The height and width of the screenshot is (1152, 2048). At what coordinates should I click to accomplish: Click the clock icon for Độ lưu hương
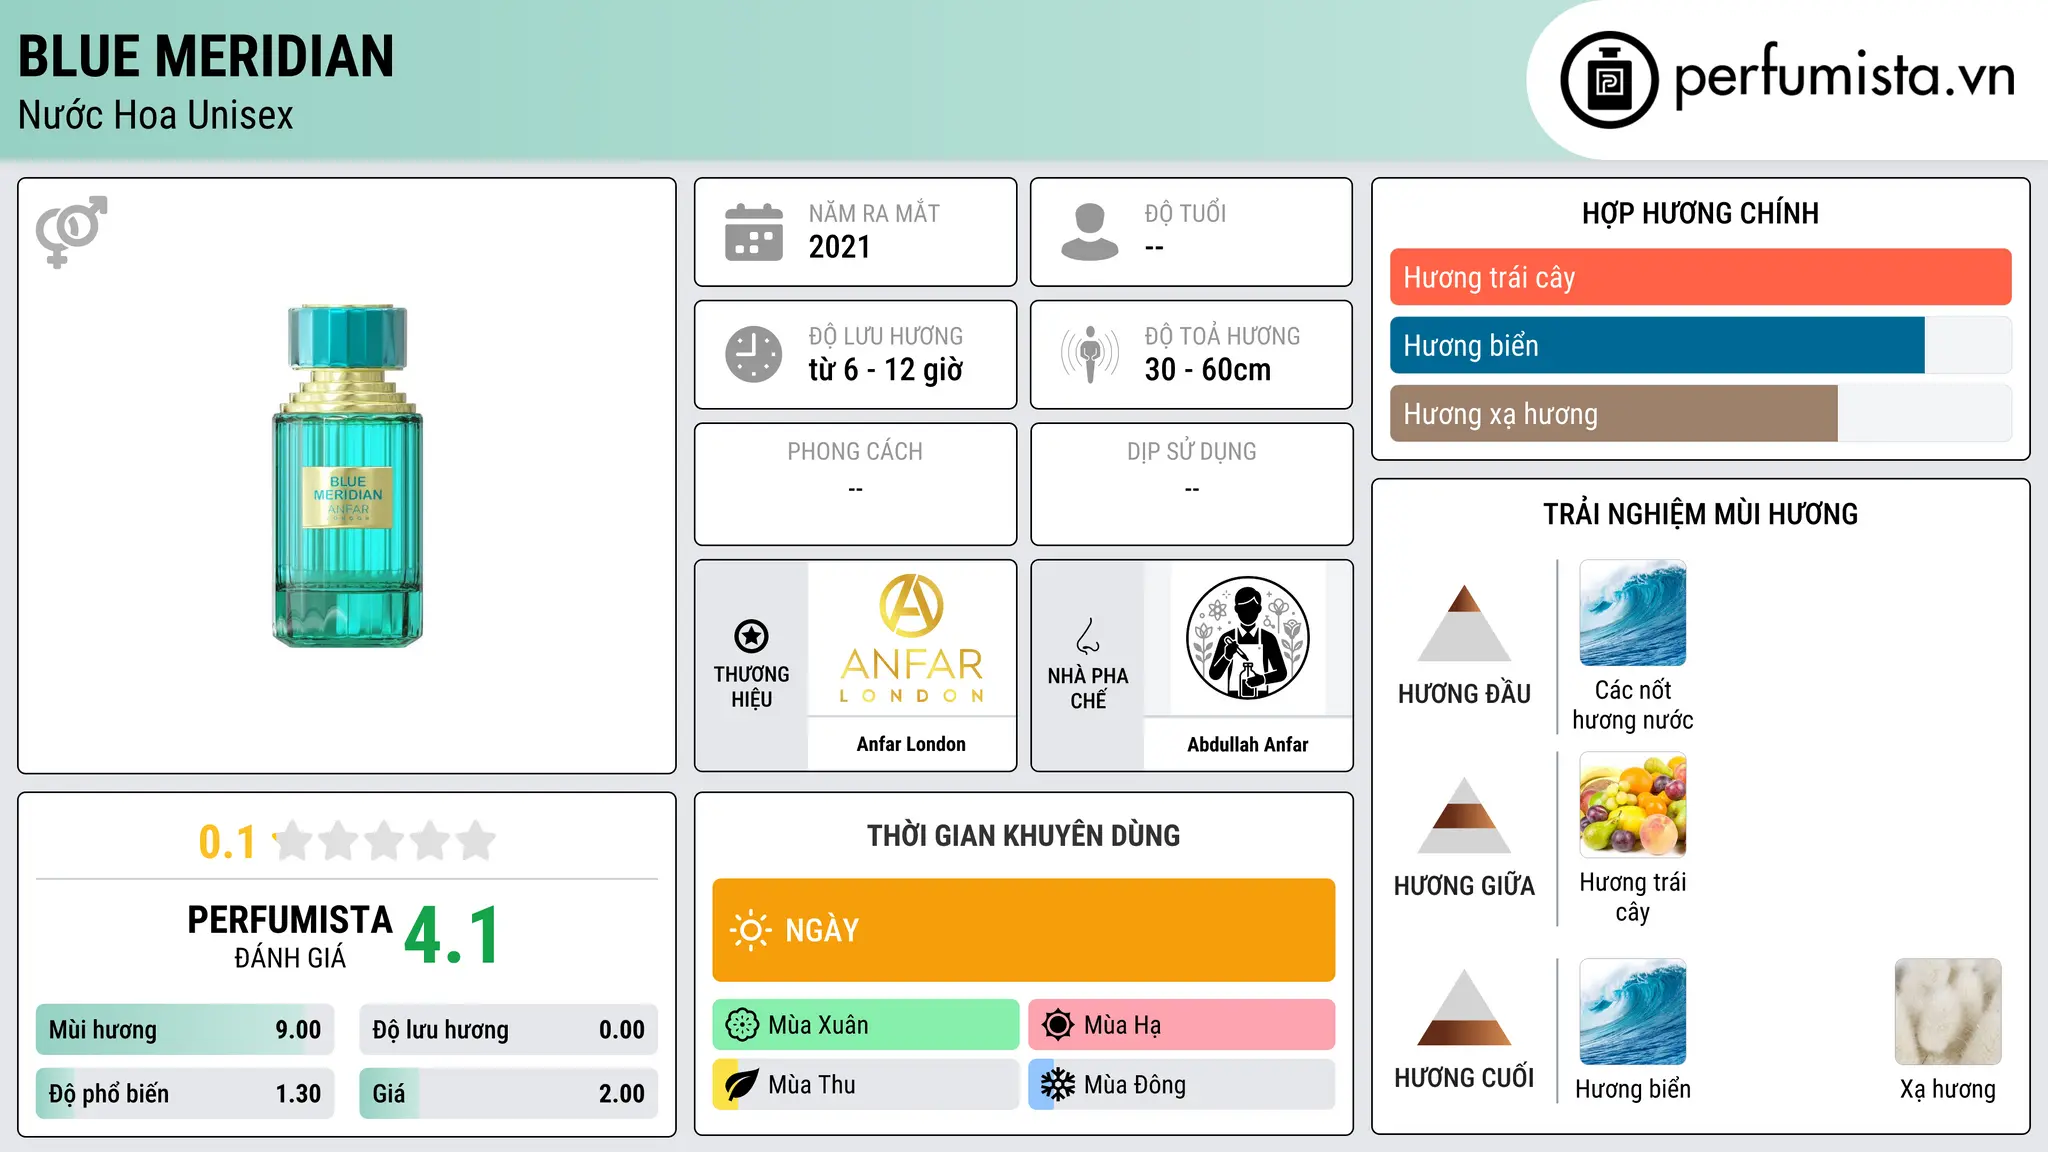click(x=754, y=354)
